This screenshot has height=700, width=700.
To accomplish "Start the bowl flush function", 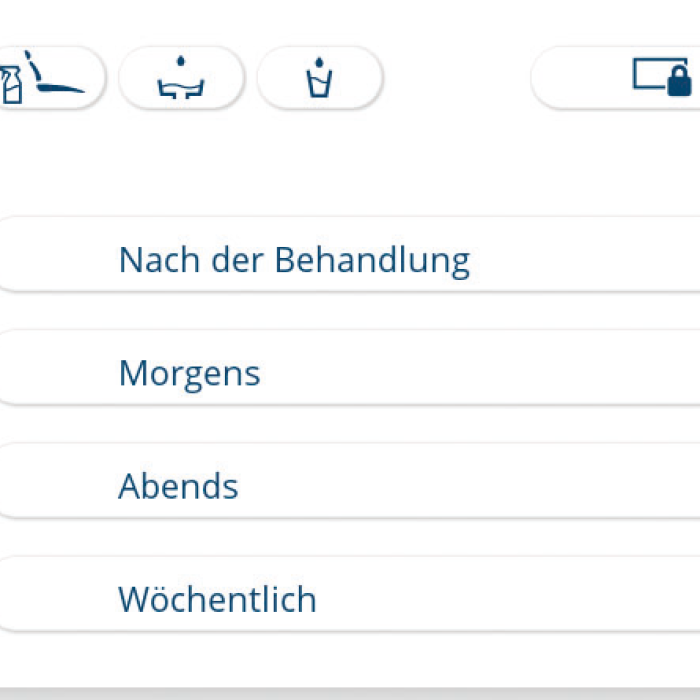I will [181, 77].
